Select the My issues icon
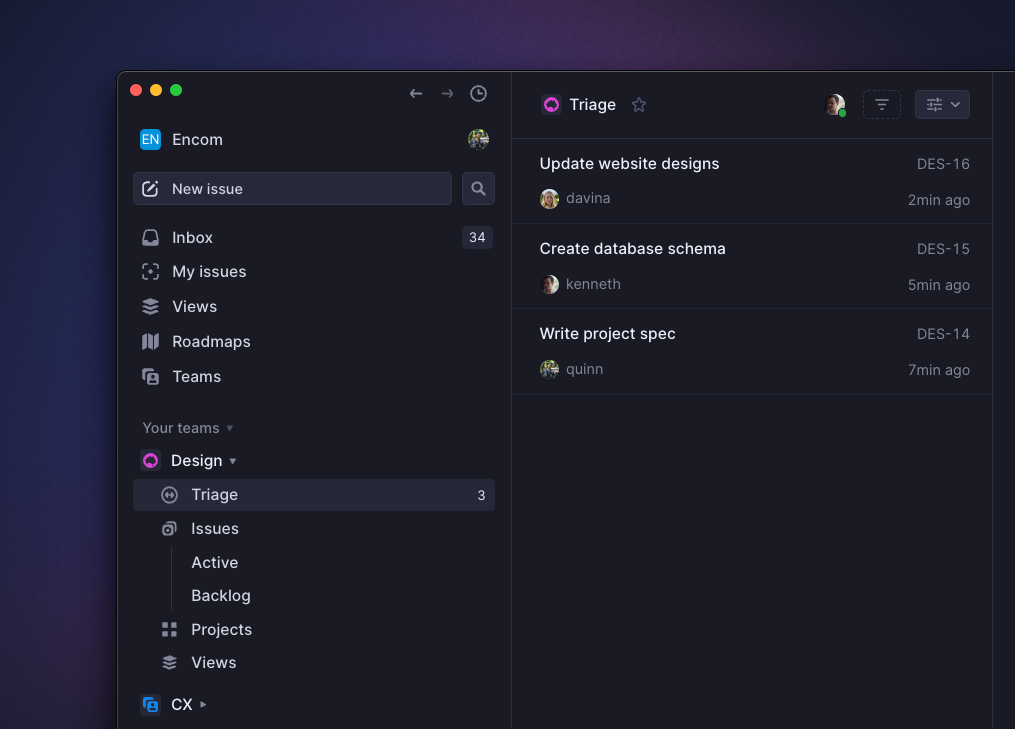Image resolution: width=1015 pixels, height=729 pixels. [x=151, y=271]
